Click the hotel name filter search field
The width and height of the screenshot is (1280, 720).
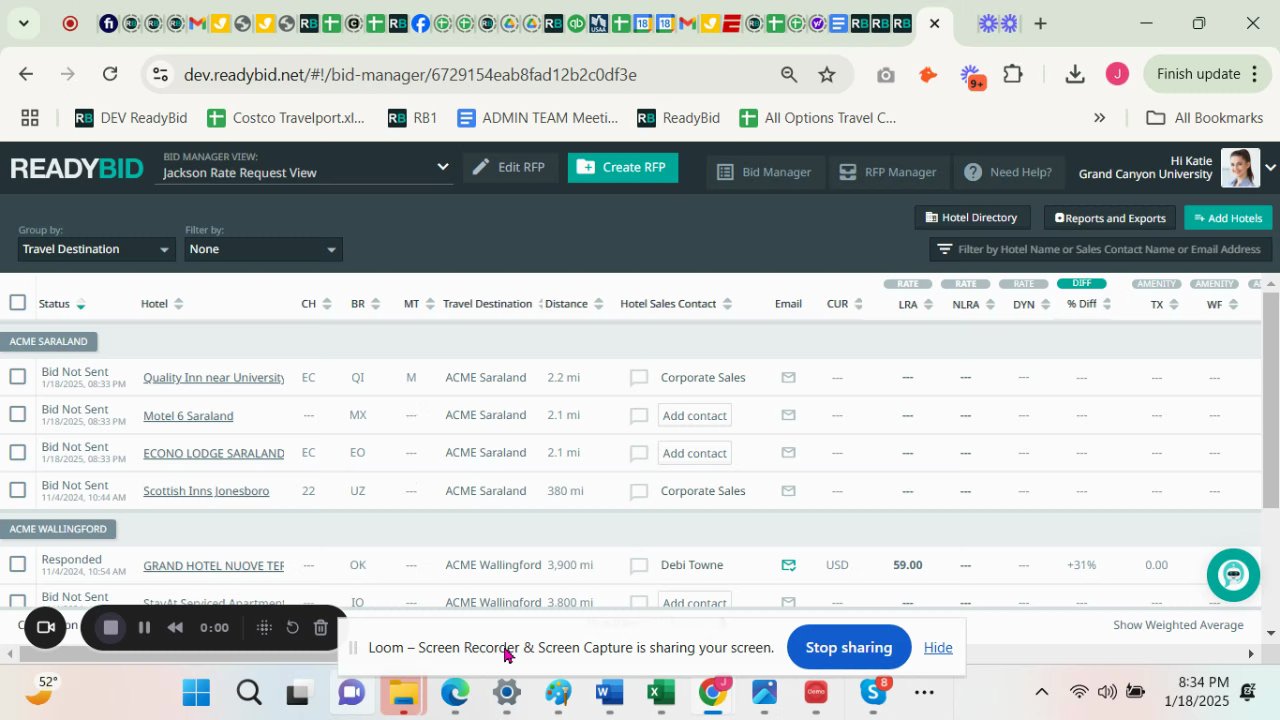(x=1100, y=249)
